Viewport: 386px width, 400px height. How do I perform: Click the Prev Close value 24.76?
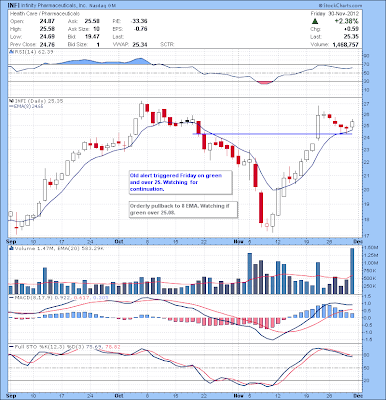(46, 44)
